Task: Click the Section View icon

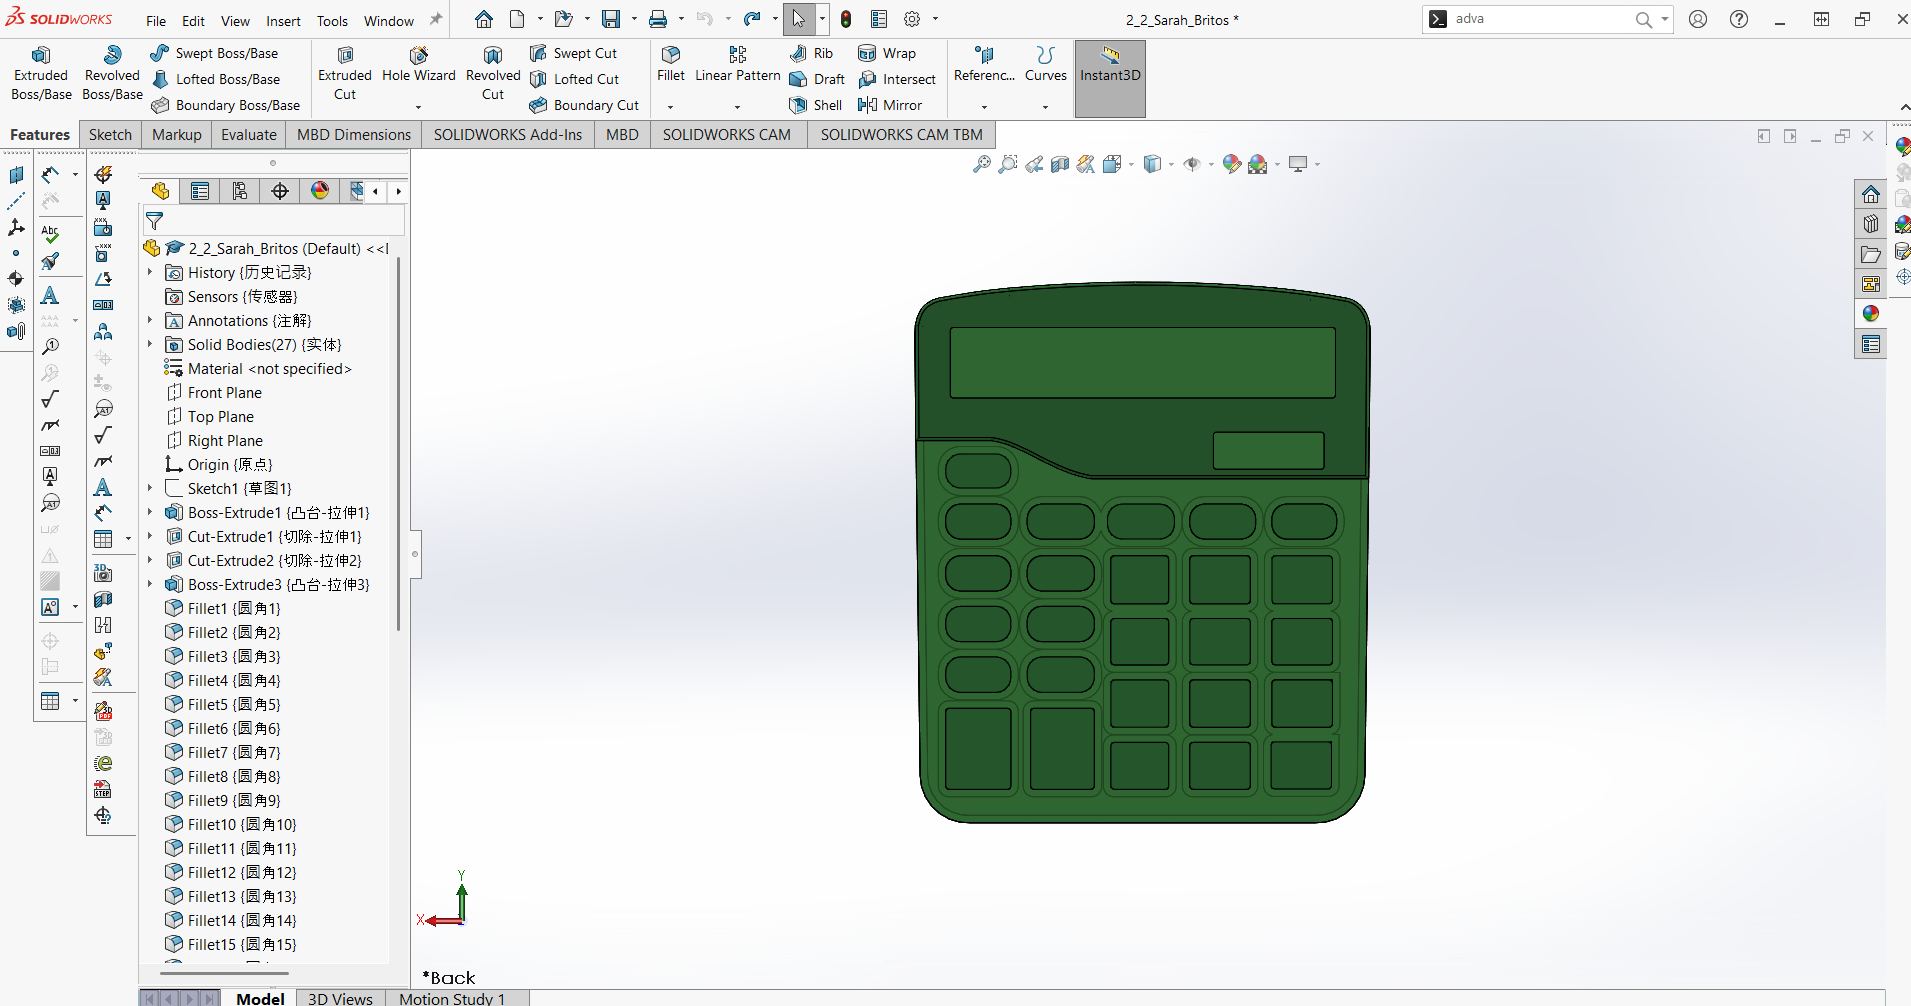Action: click(1060, 164)
